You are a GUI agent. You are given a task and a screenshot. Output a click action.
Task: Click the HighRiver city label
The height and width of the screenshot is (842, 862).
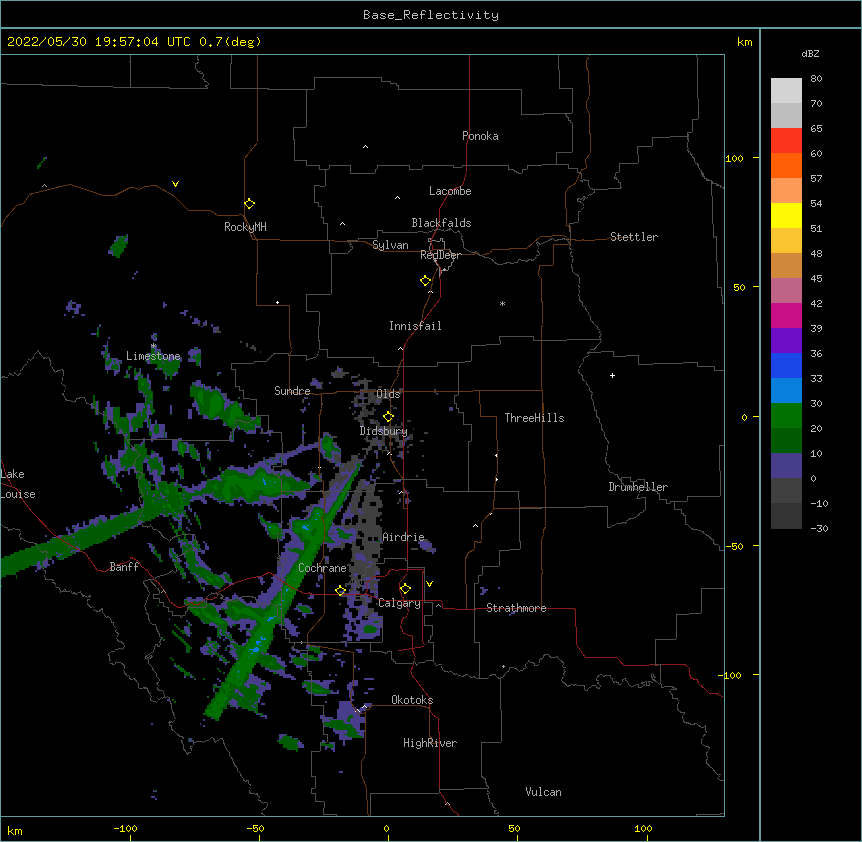(x=430, y=743)
